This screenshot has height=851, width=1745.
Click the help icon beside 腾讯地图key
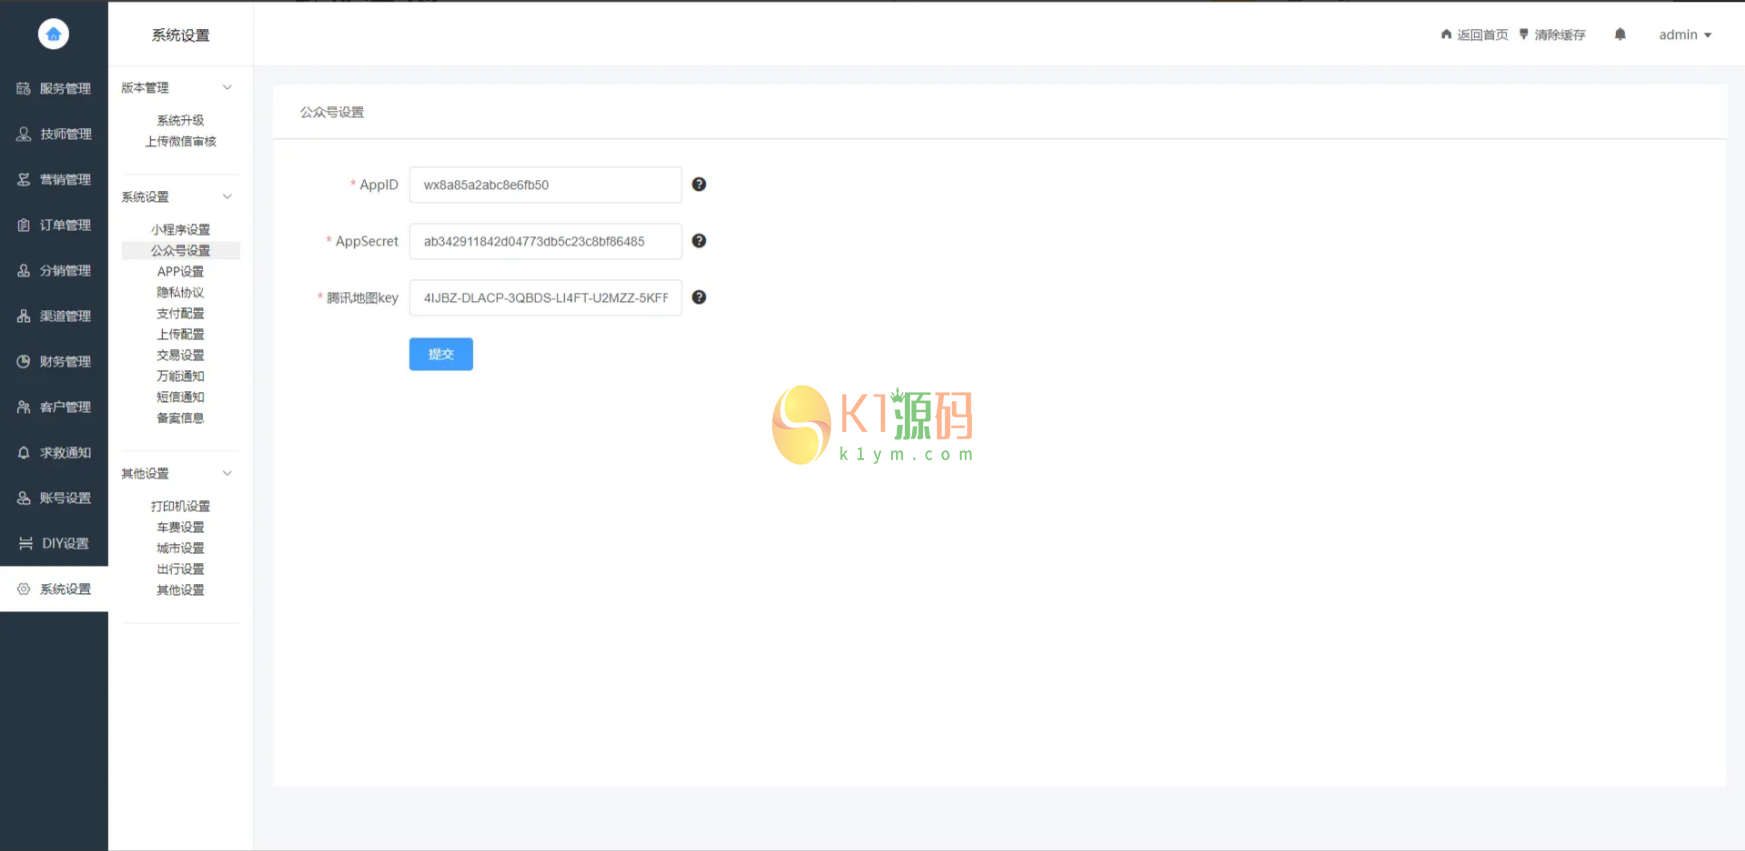(699, 297)
